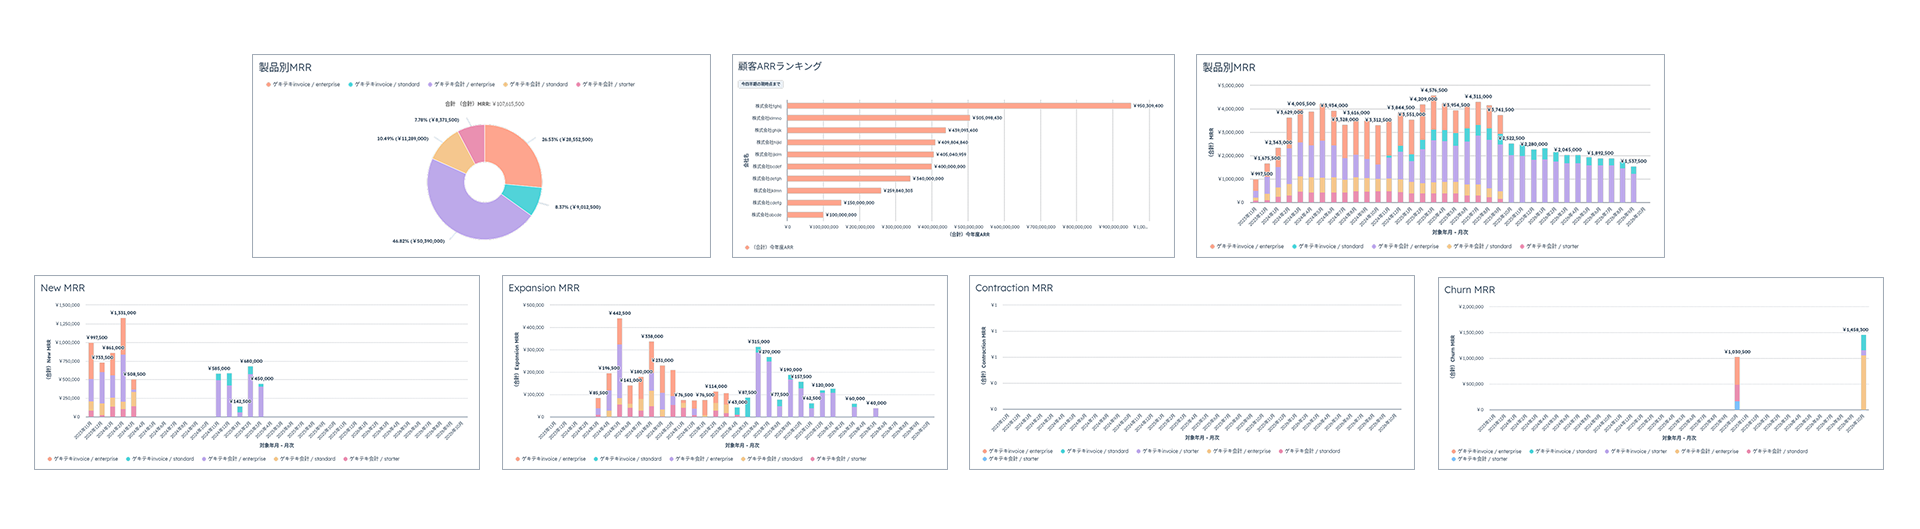The width and height of the screenshot is (1920, 529).
Task: Toggle ゲキテキ会計 / standard legend in donut chart
Action: click(x=536, y=85)
